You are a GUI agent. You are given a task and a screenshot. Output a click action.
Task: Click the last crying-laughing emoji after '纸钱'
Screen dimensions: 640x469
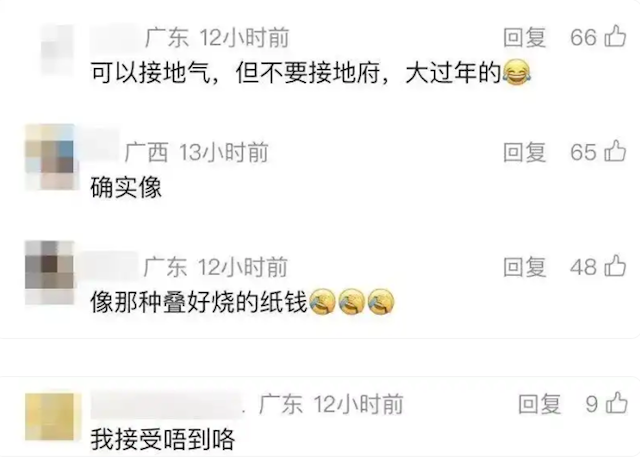coord(381,302)
